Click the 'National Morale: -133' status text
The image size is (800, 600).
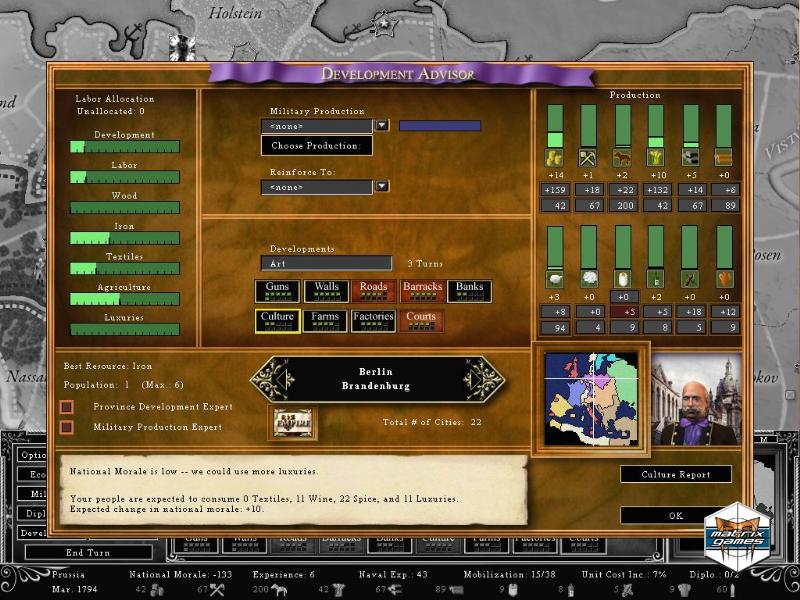coord(181,574)
